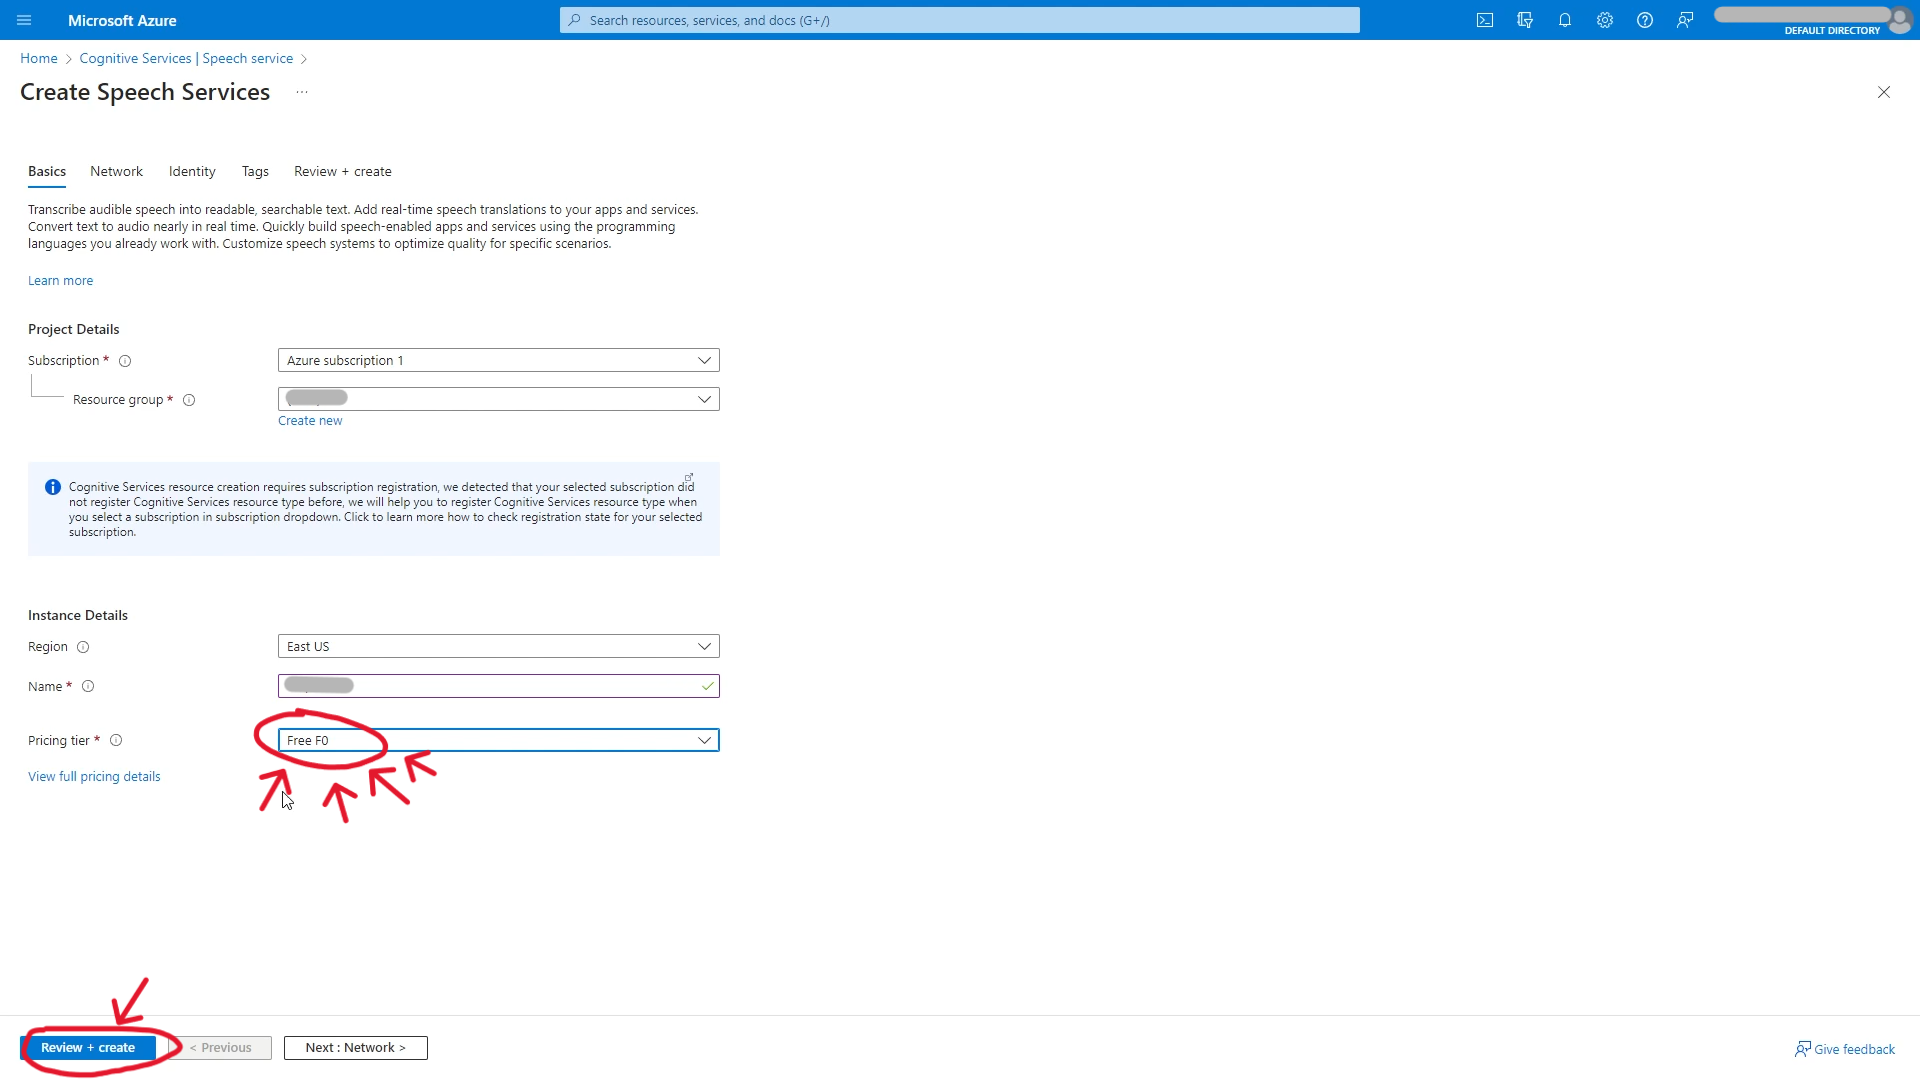Open the Azure portal hamburger menu
The image size is (1920, 1080).
[24, 20]
